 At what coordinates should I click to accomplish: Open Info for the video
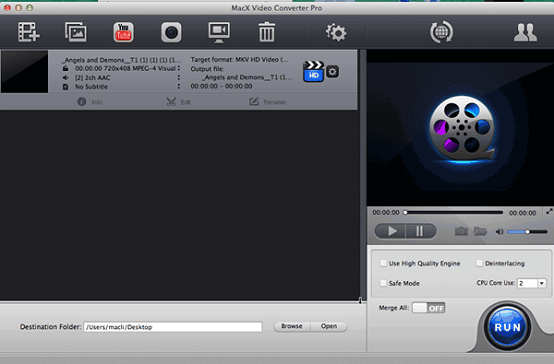click(90, 102)
